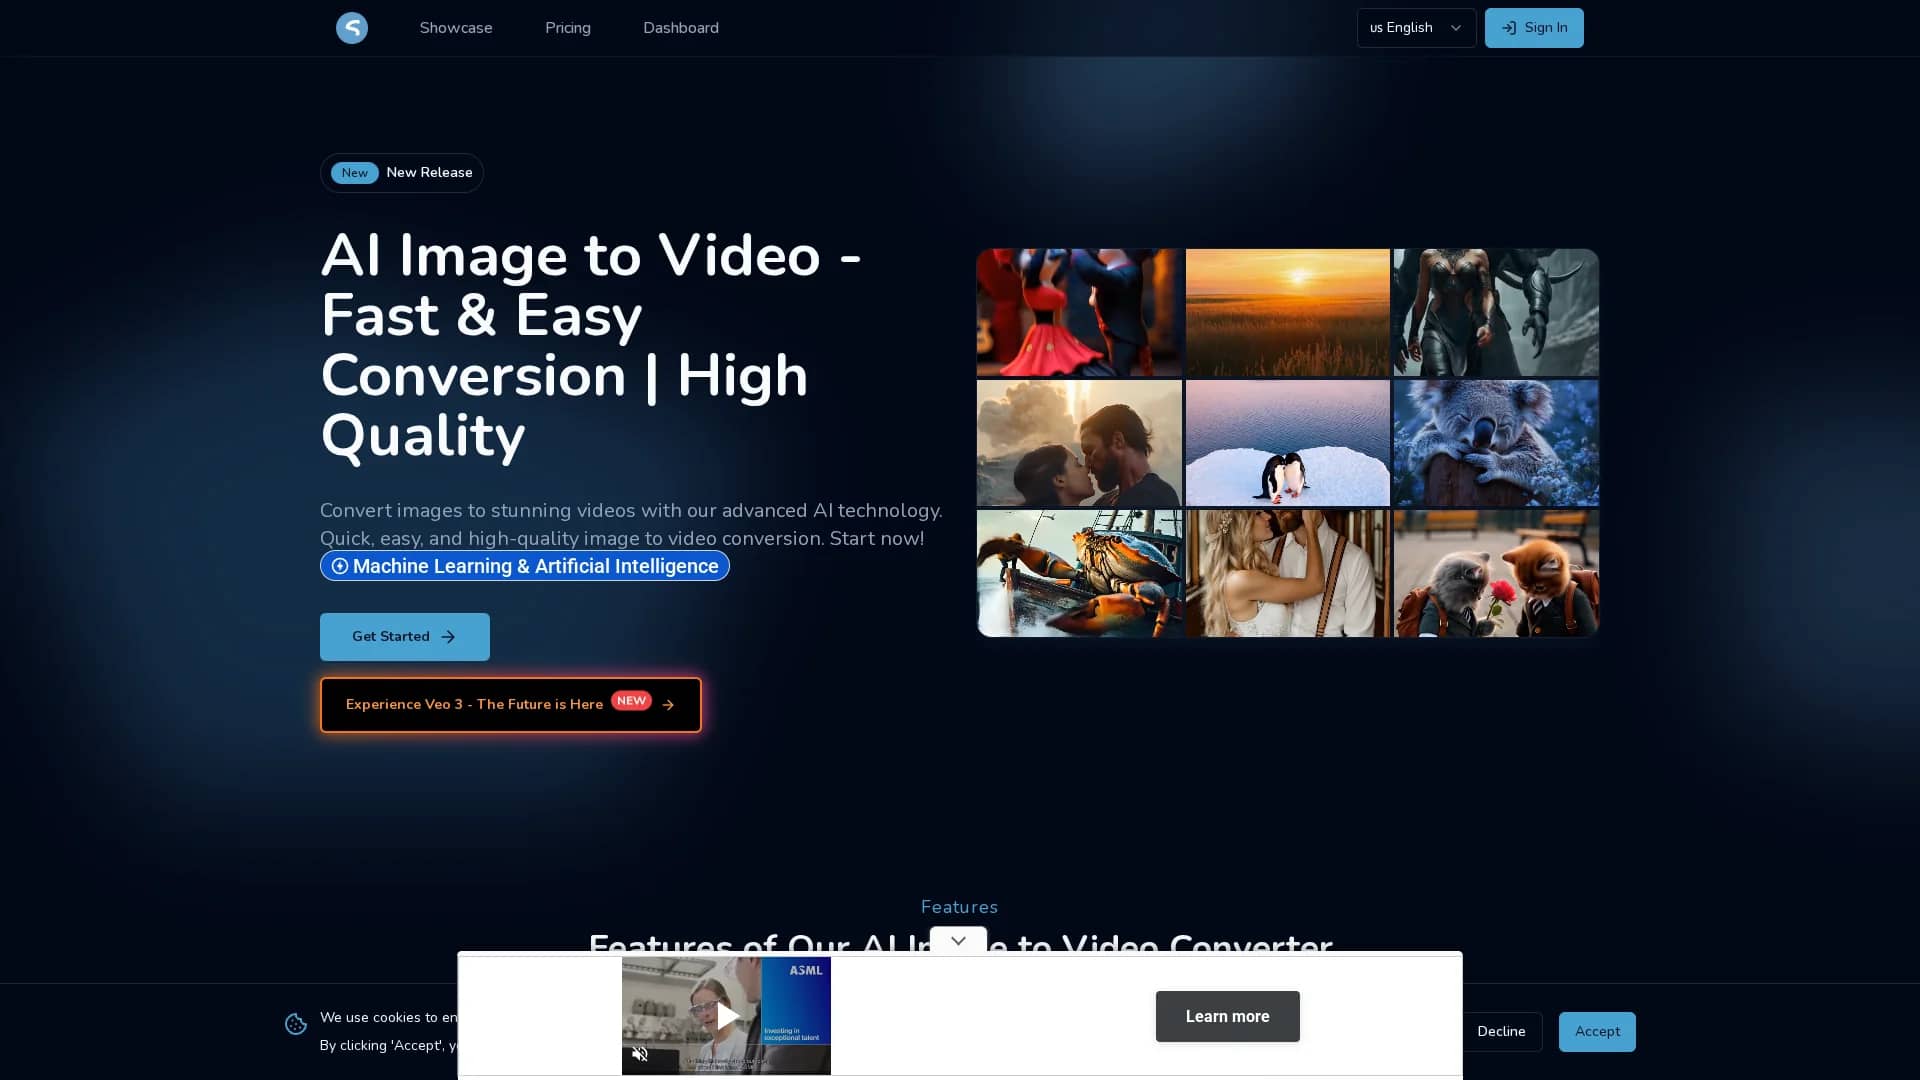Go to the Dashboard
The width and height of the screenshot is (1920, 1080).
[681, 28]
